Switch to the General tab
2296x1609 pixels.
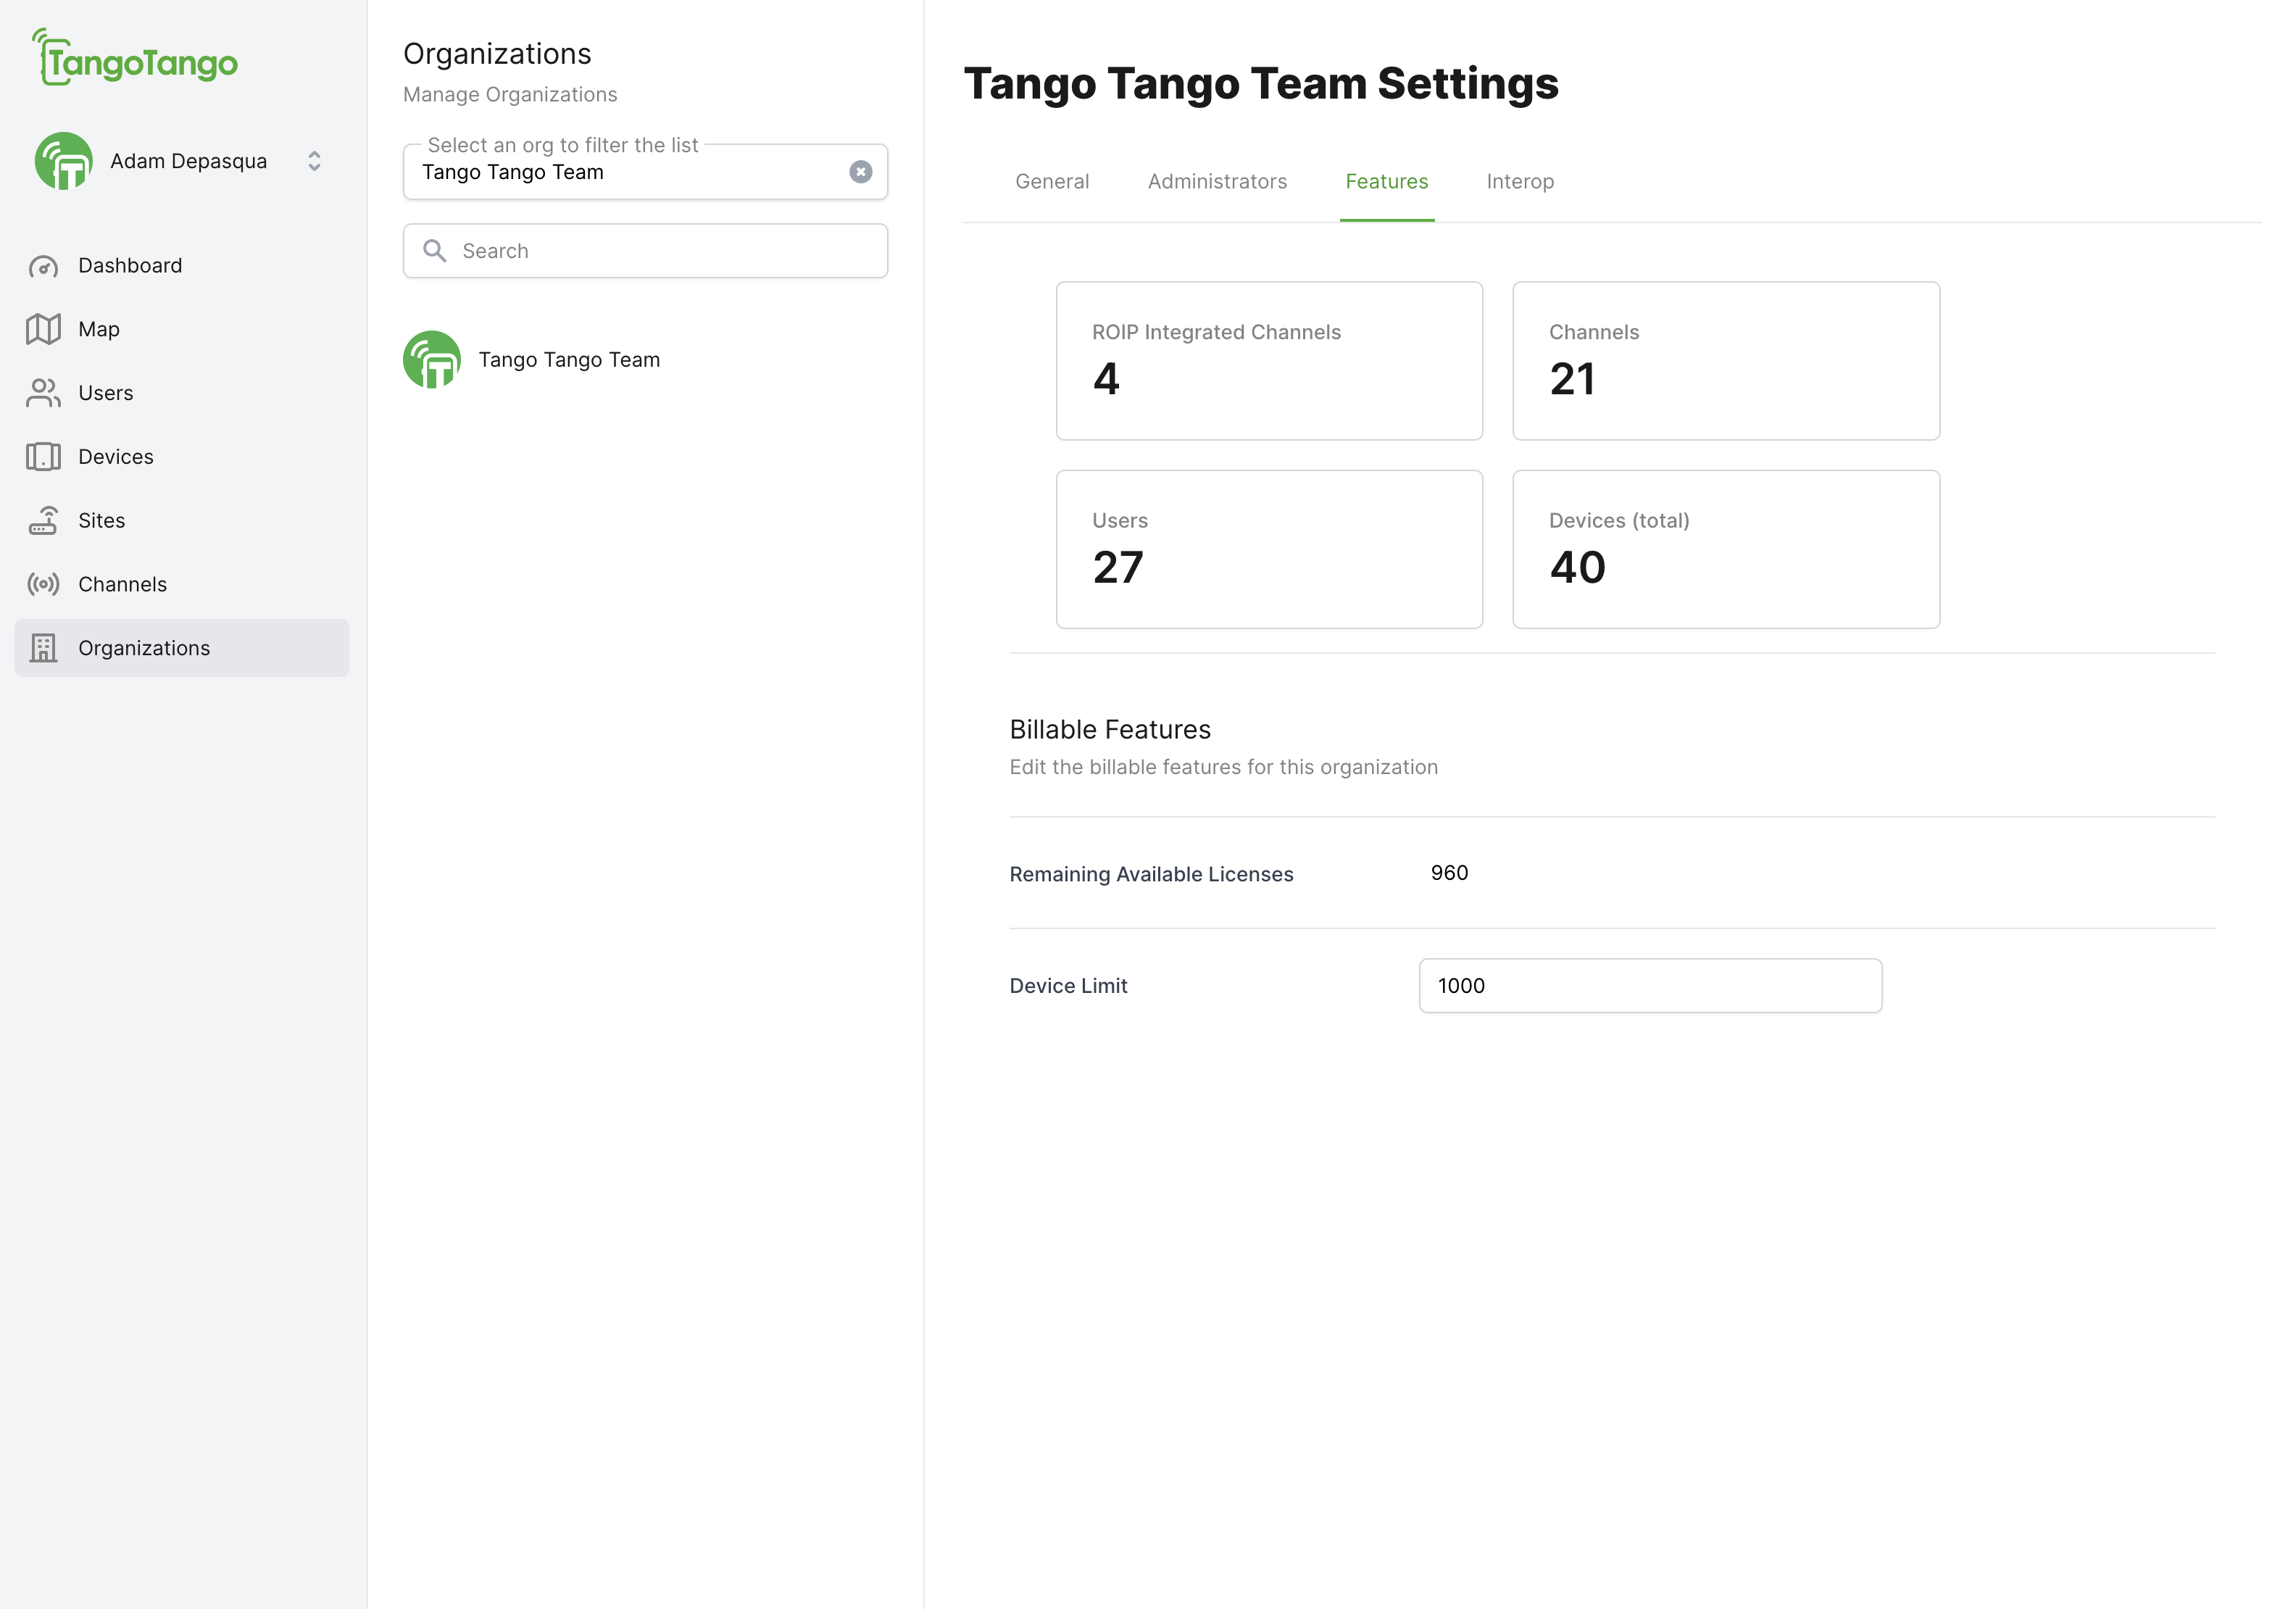[x=1051, y=182]
